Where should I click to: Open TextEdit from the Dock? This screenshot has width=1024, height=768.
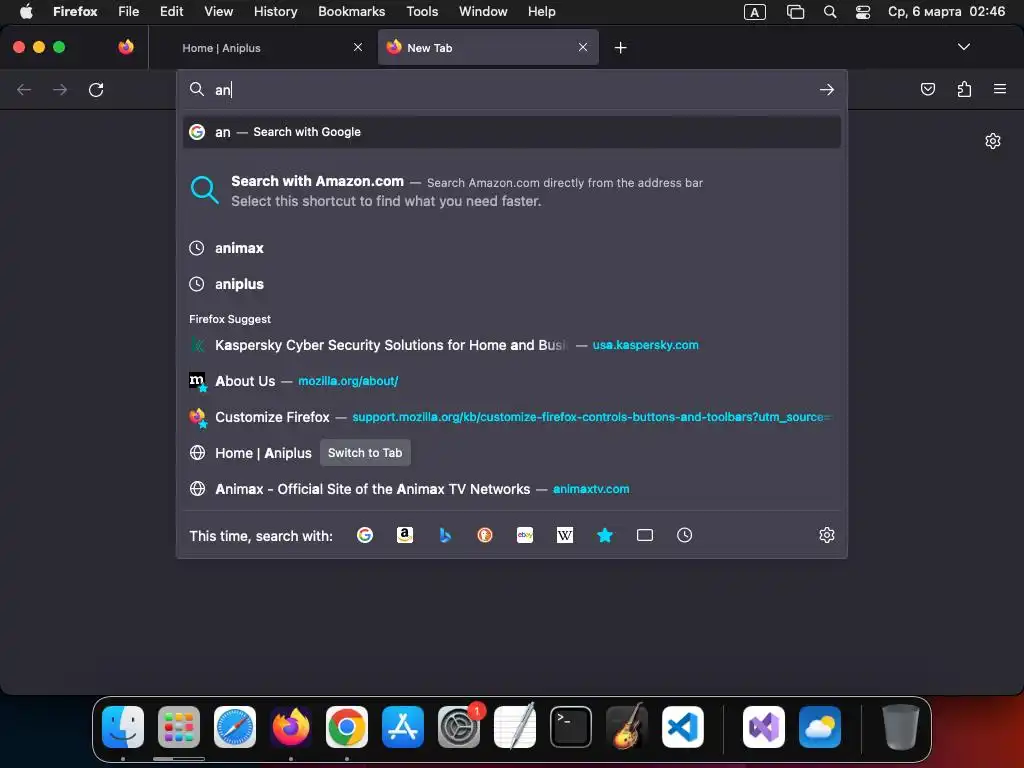(515, 726)
